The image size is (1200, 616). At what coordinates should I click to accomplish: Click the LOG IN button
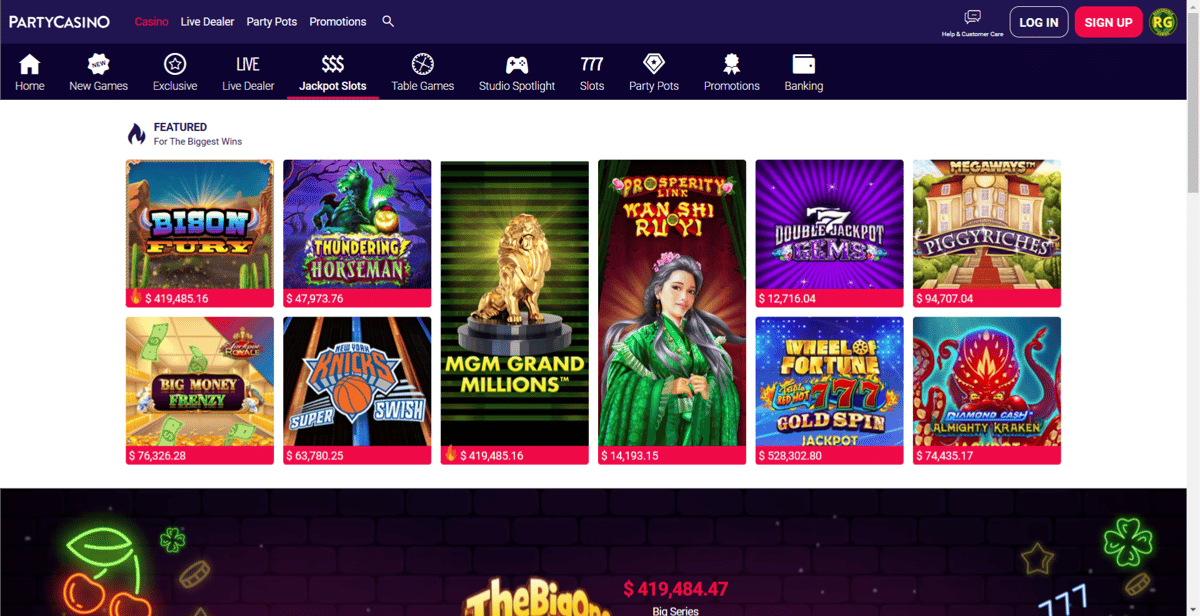[x=1039, y=22]
